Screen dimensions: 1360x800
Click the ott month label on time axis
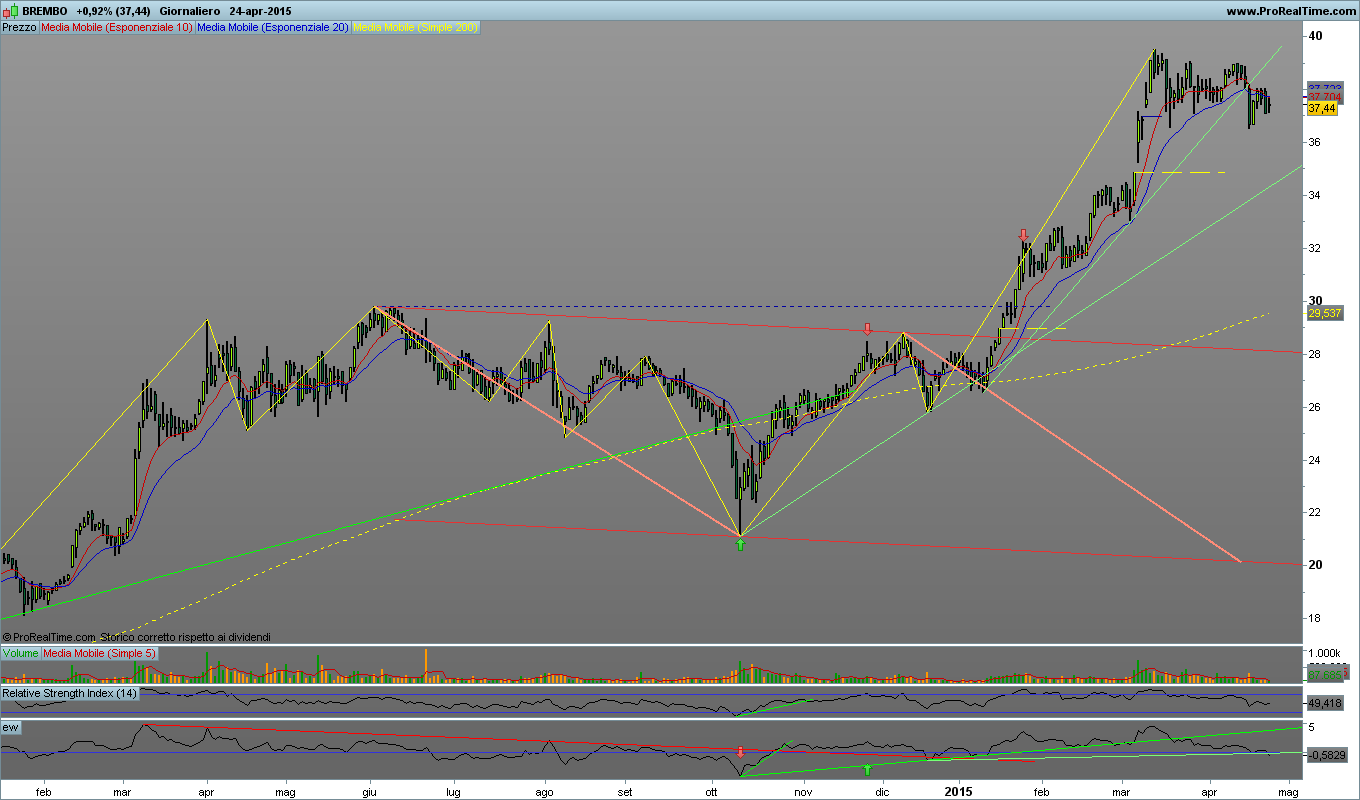coord(712,790)
